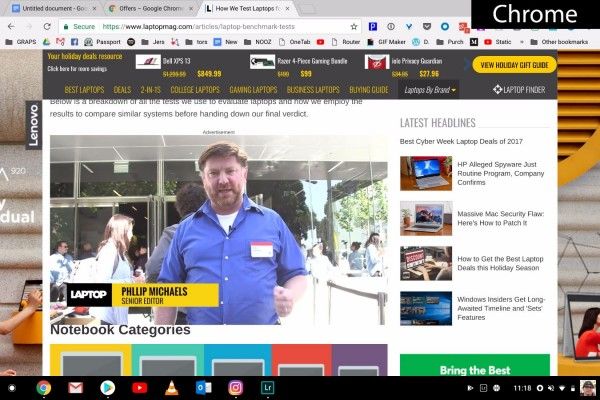Click the Holiday Laptop Deals article thumbnail

(x=426, y=263)
